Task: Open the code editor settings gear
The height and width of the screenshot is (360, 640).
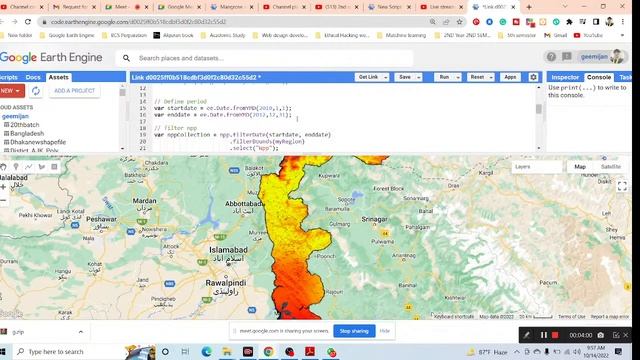Action: click(533, 77)
